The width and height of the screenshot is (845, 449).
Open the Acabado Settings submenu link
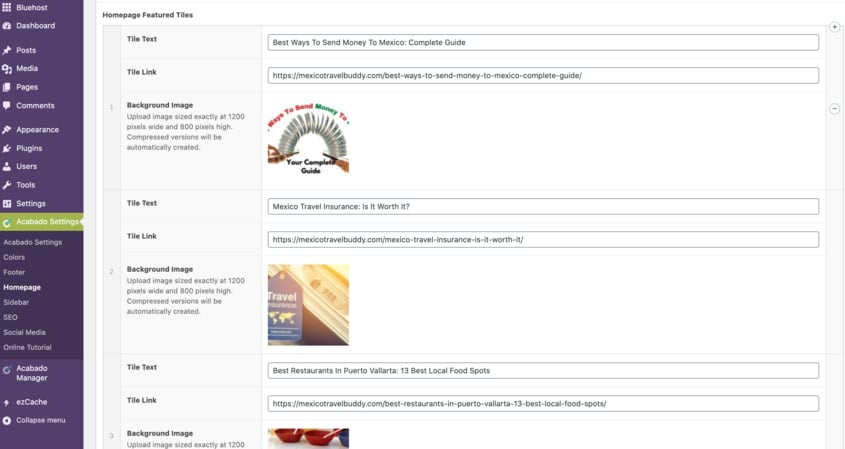(x=32, y=243)
